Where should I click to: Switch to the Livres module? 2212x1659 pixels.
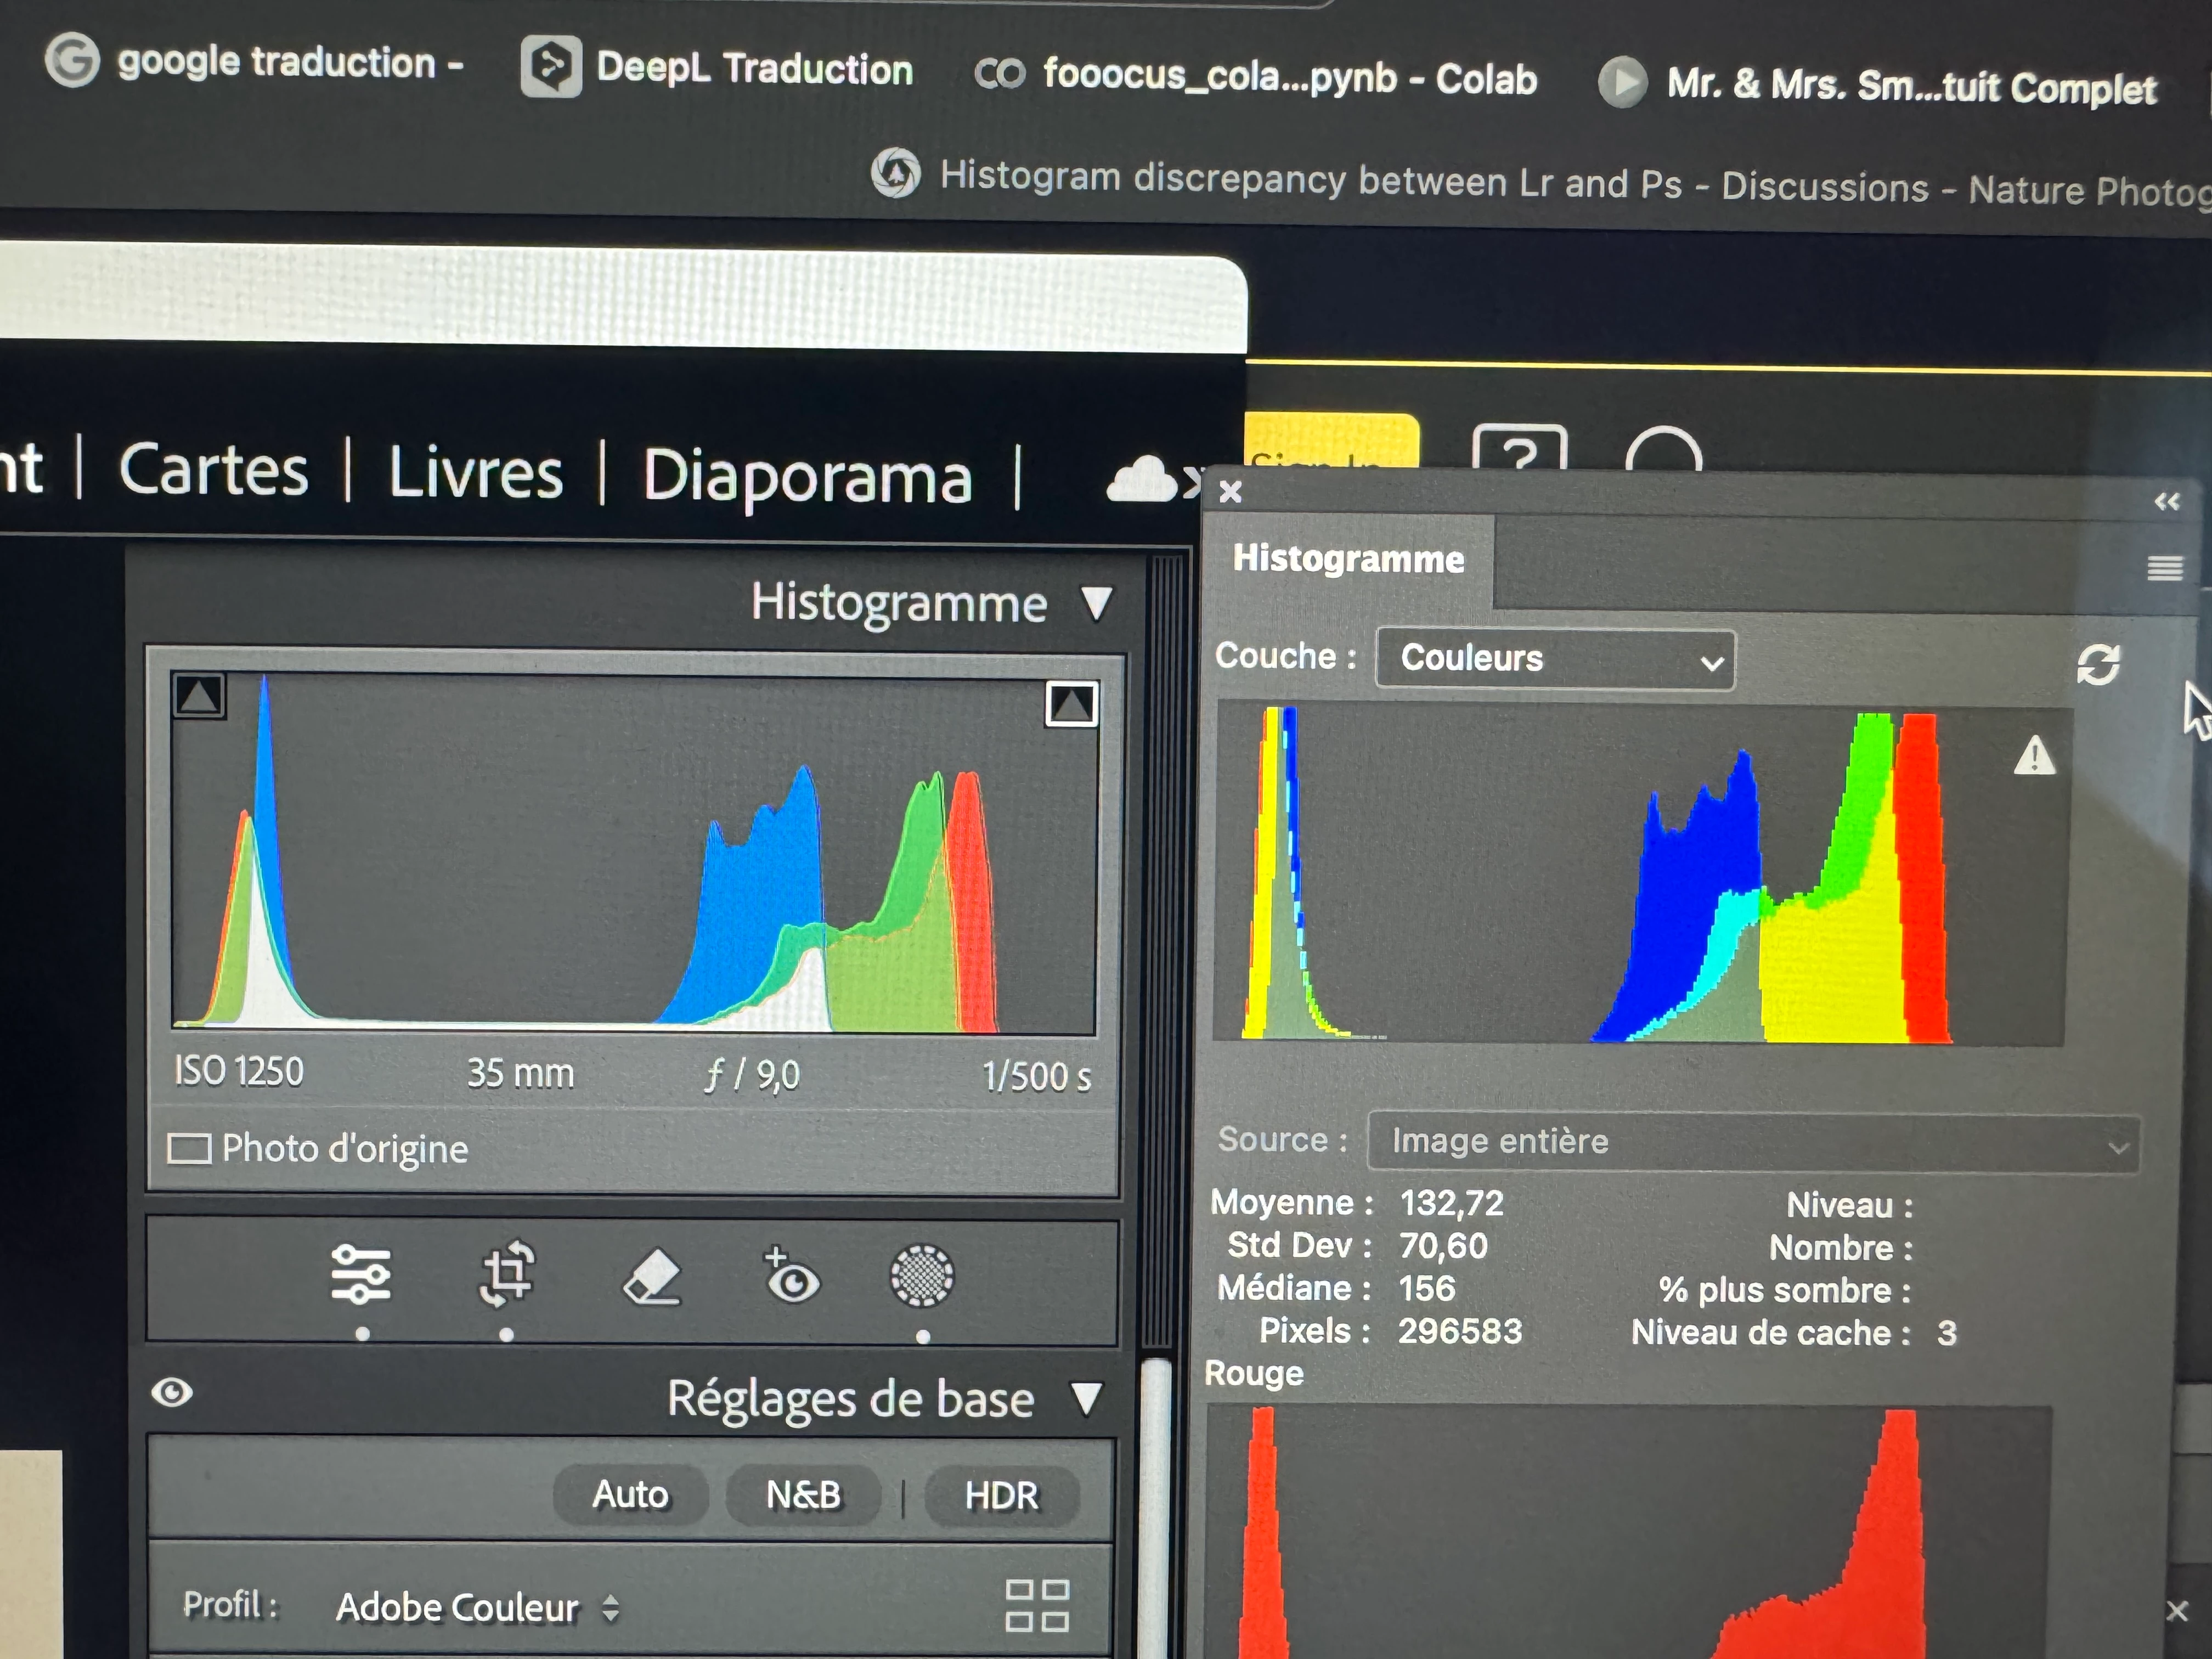476,472
